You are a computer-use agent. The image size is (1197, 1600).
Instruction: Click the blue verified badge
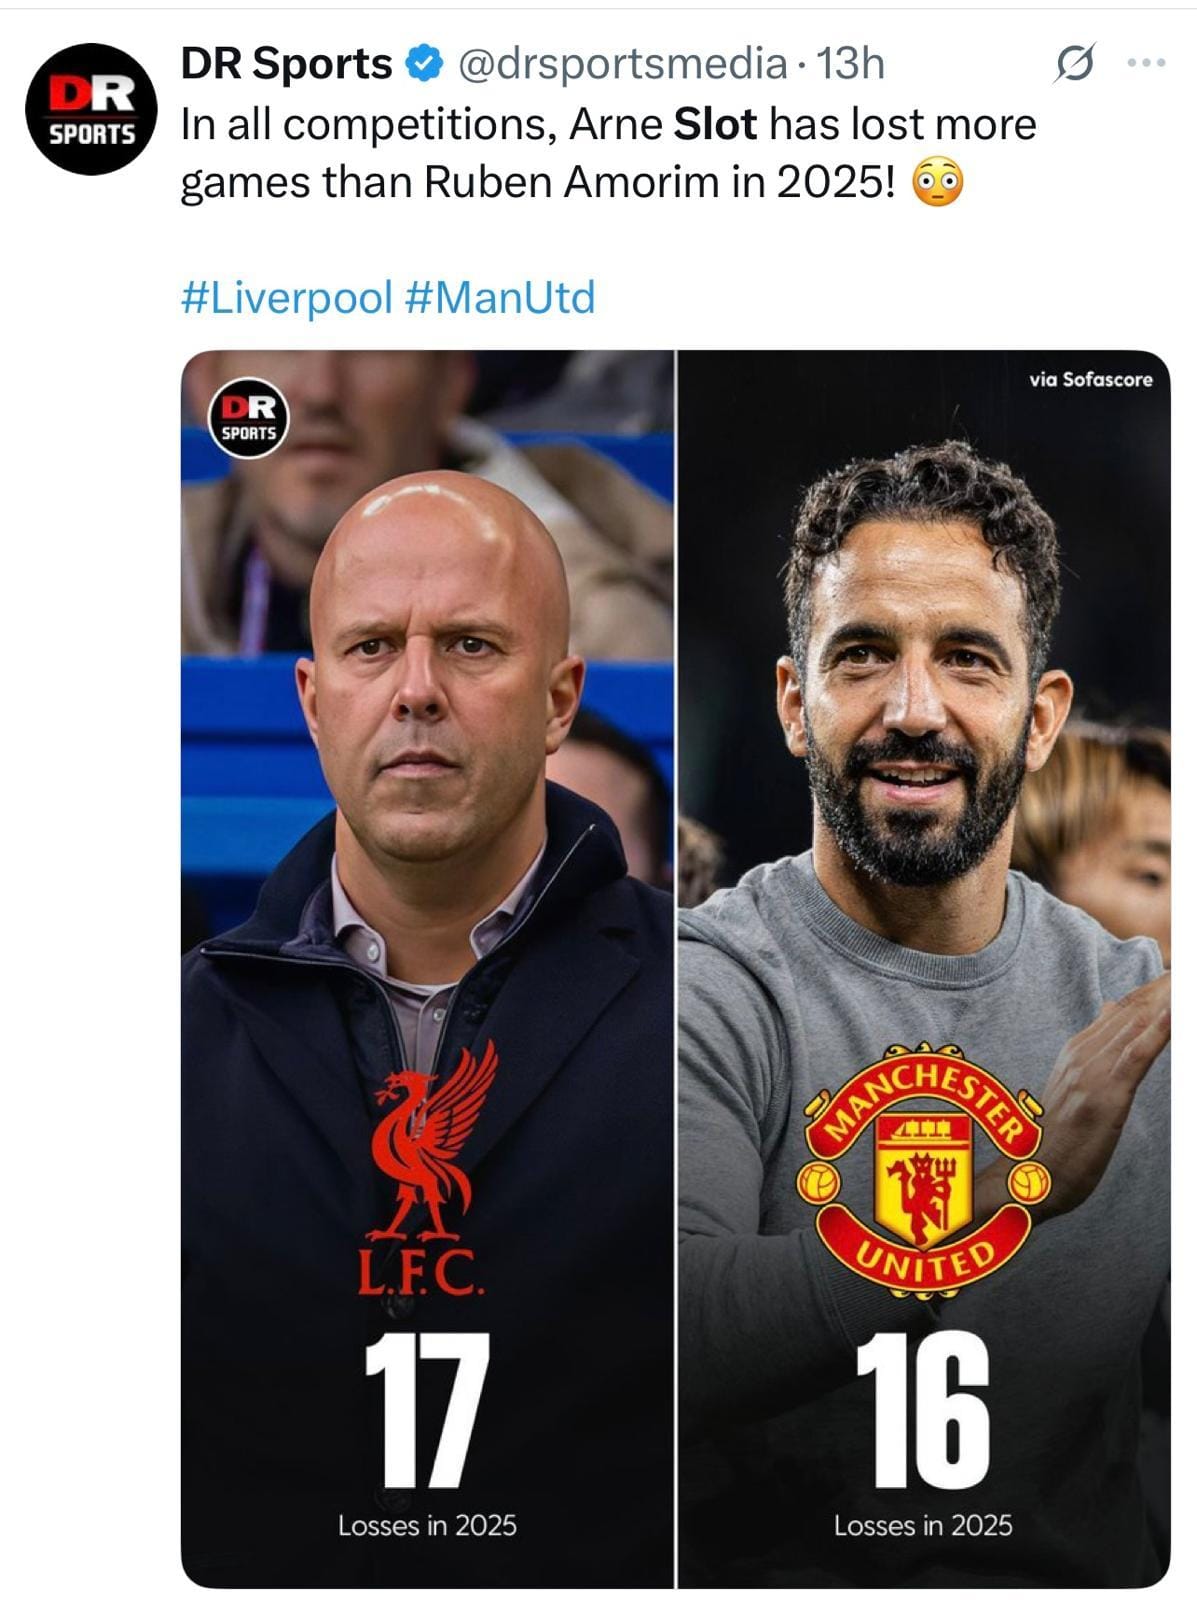click(x=423, y=64)
